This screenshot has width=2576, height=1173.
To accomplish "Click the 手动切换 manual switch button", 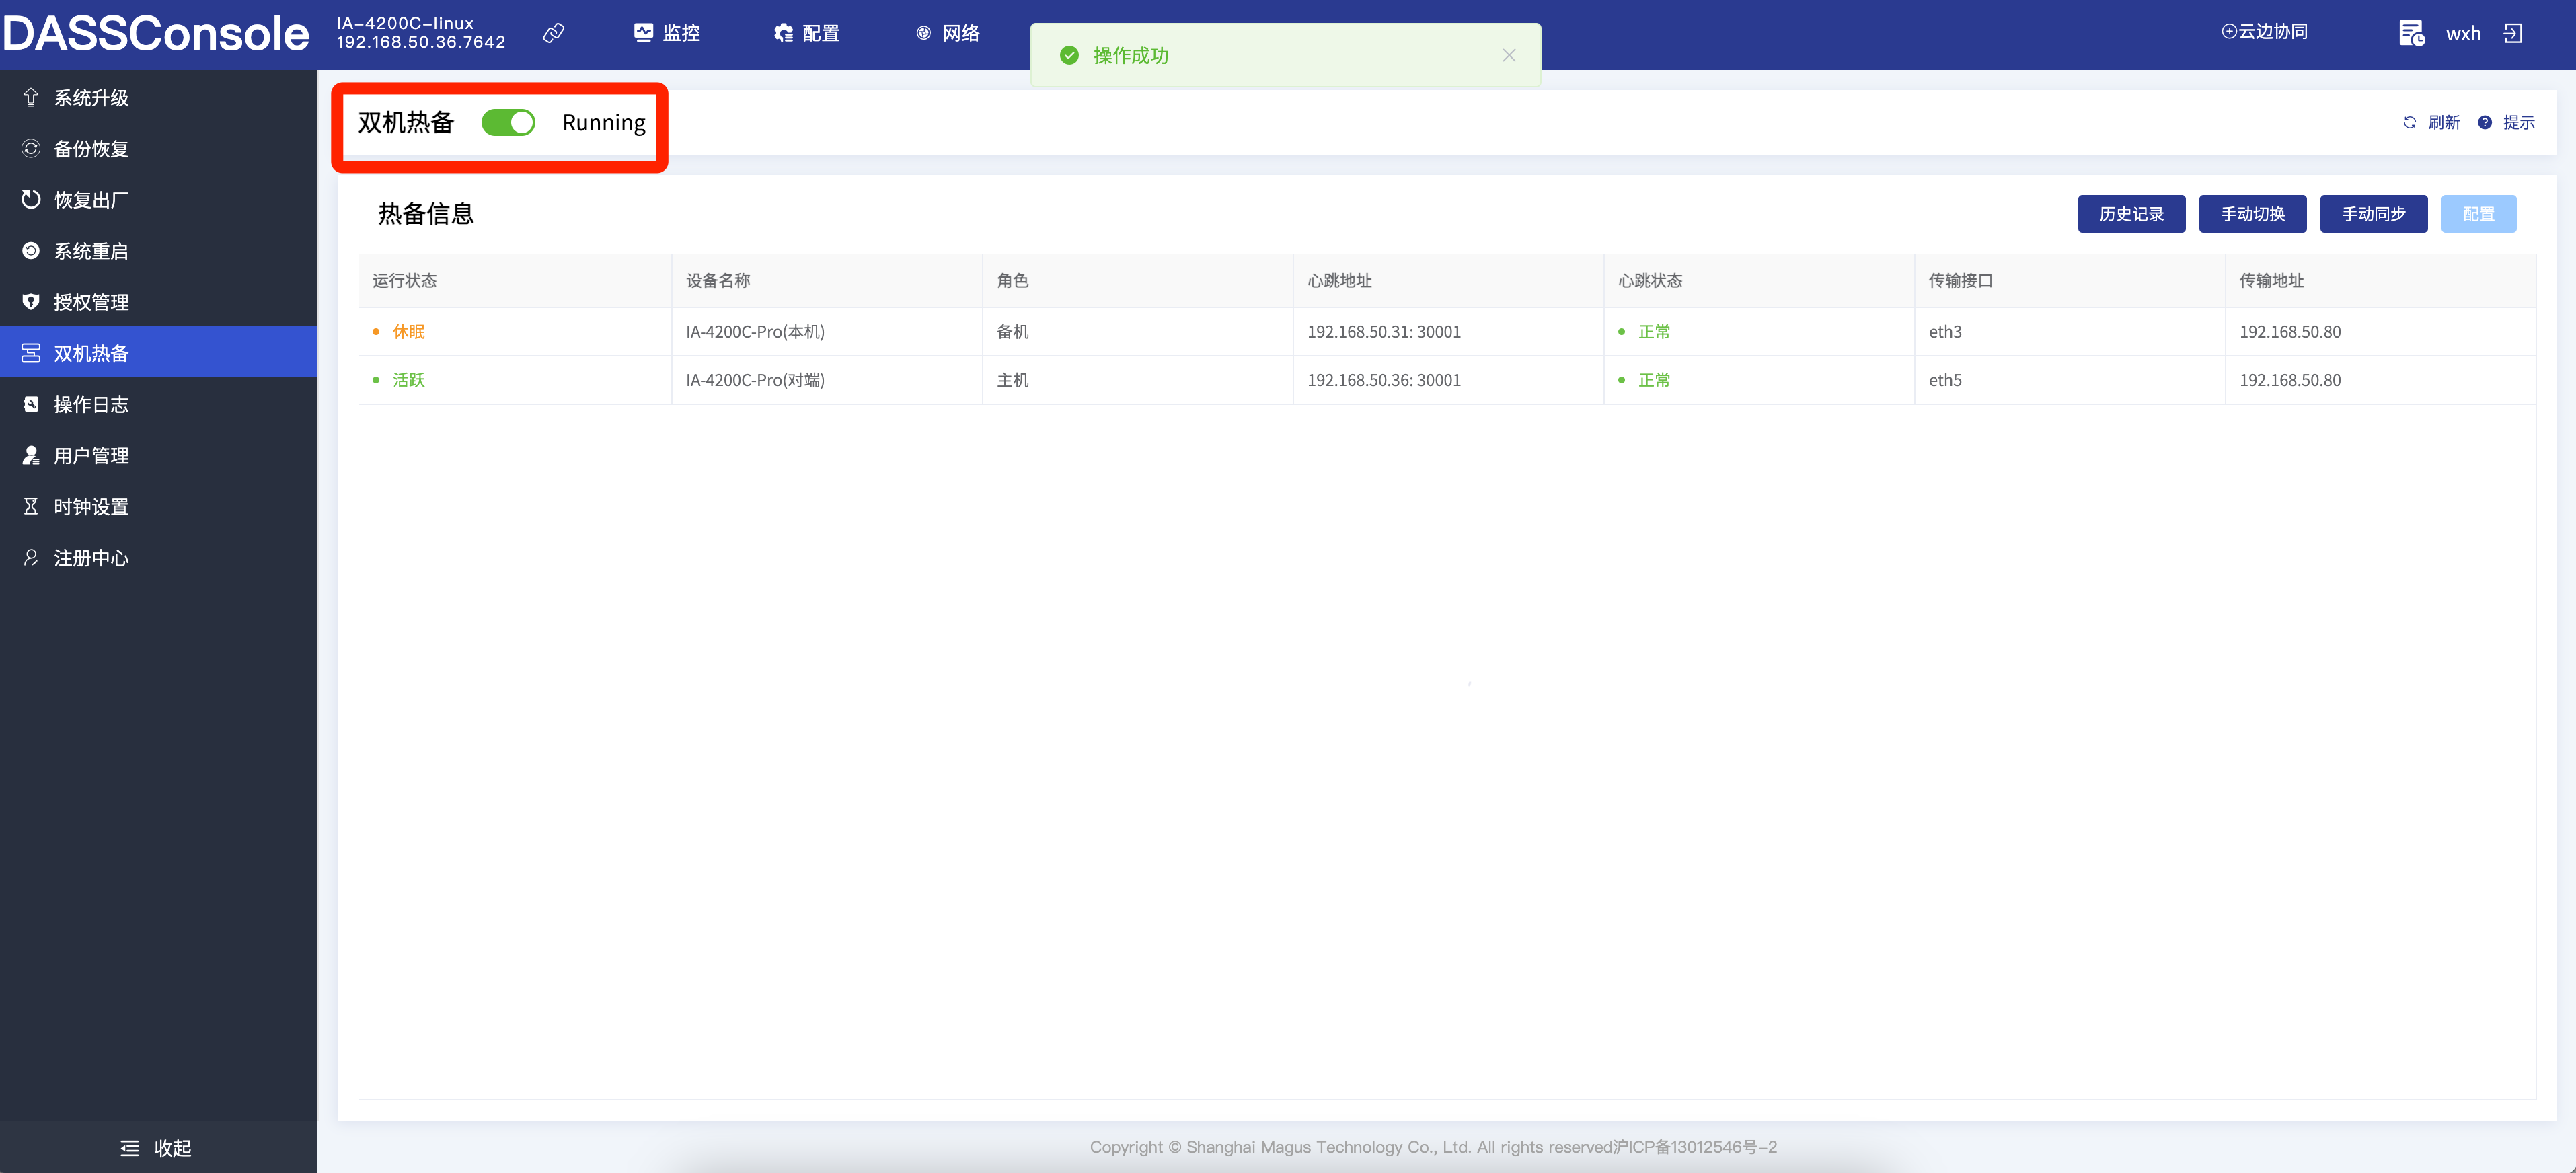I will pyautogui.click(x=2252, y=214).
